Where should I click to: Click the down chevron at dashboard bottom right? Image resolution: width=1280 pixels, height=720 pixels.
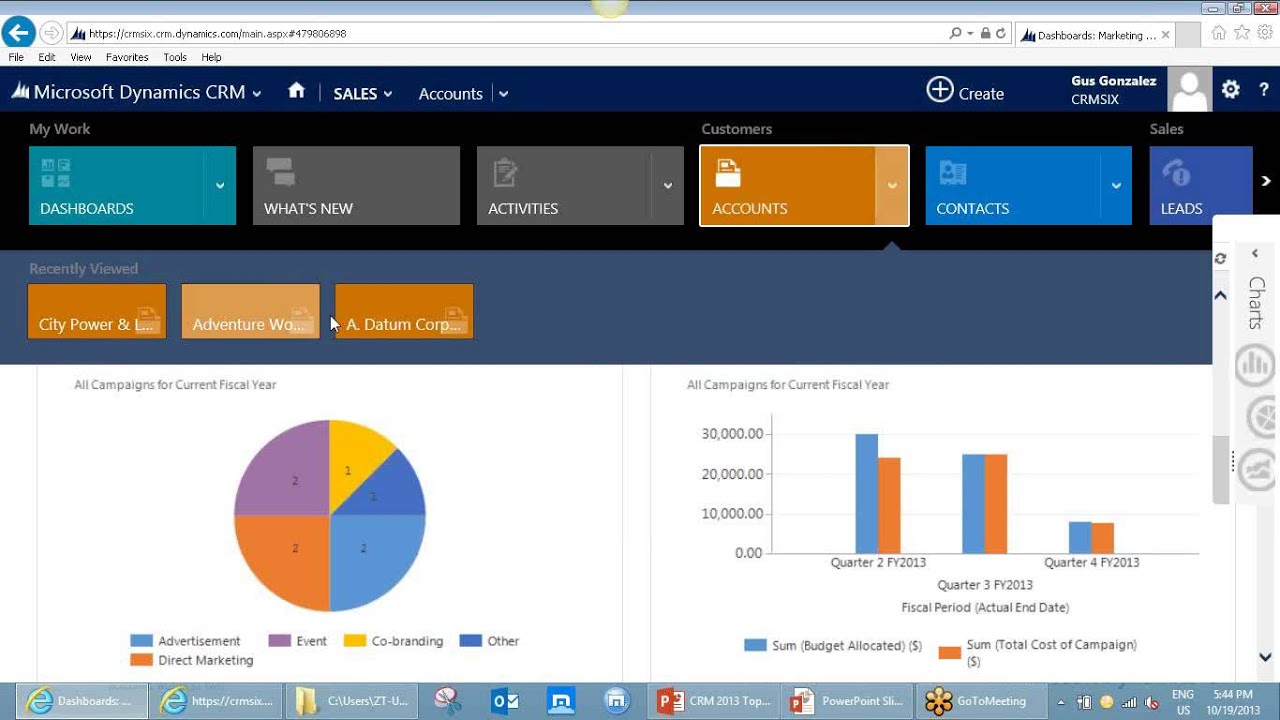coord(1265,657)
